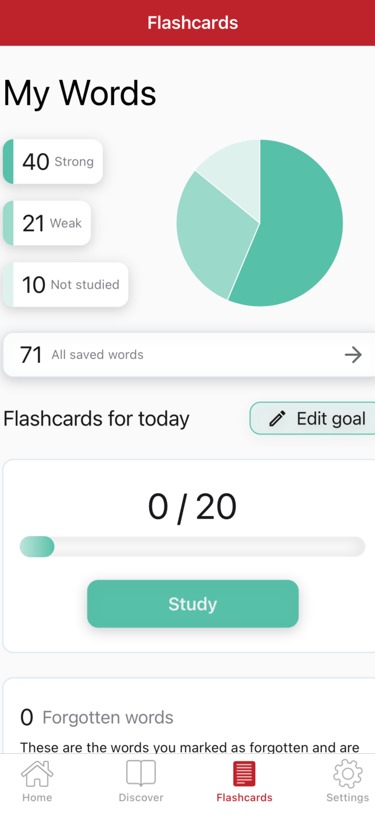Switch to the Discover tab label
Screen dimensions: 375x817
pos(141,798)
